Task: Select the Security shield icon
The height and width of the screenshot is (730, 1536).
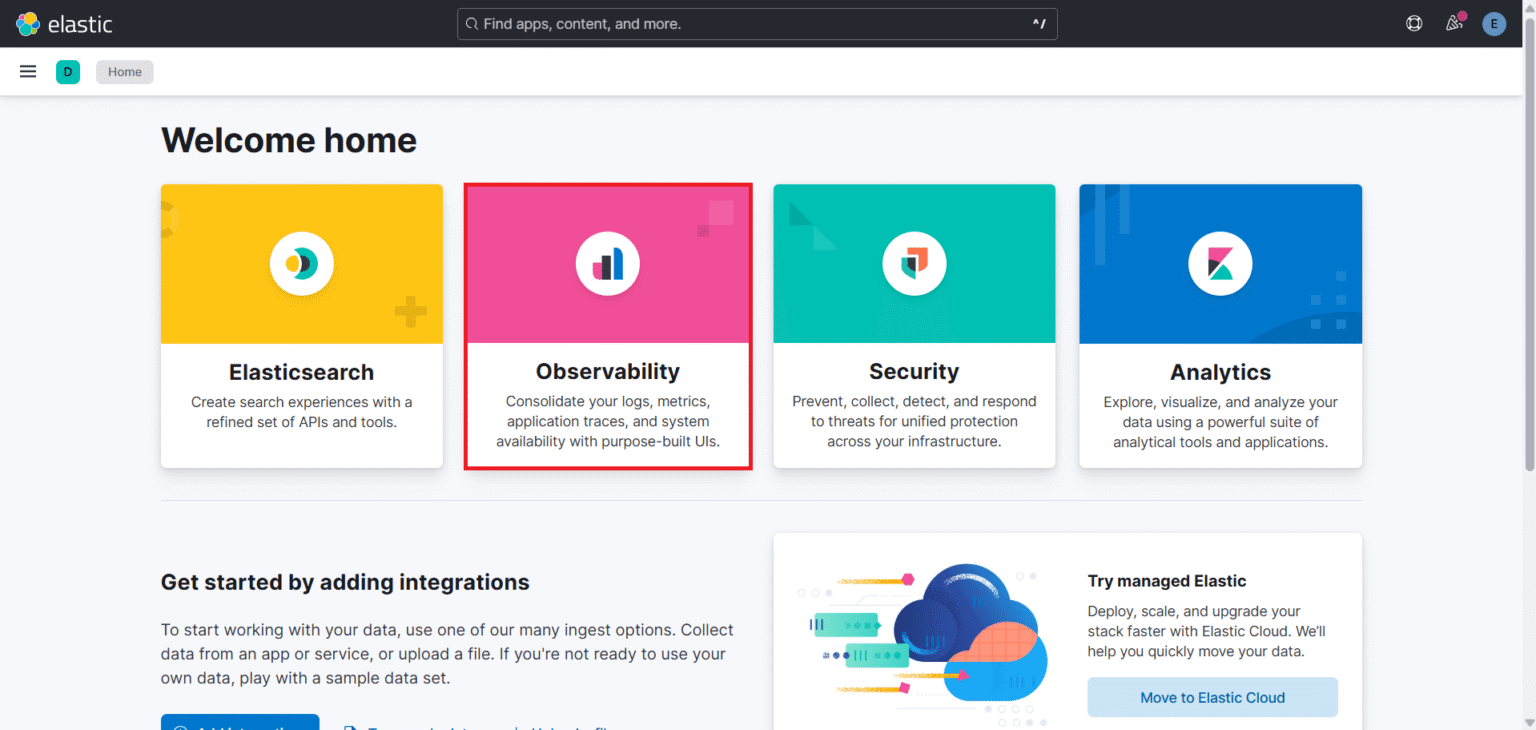Action: click(x=913, y=263)
